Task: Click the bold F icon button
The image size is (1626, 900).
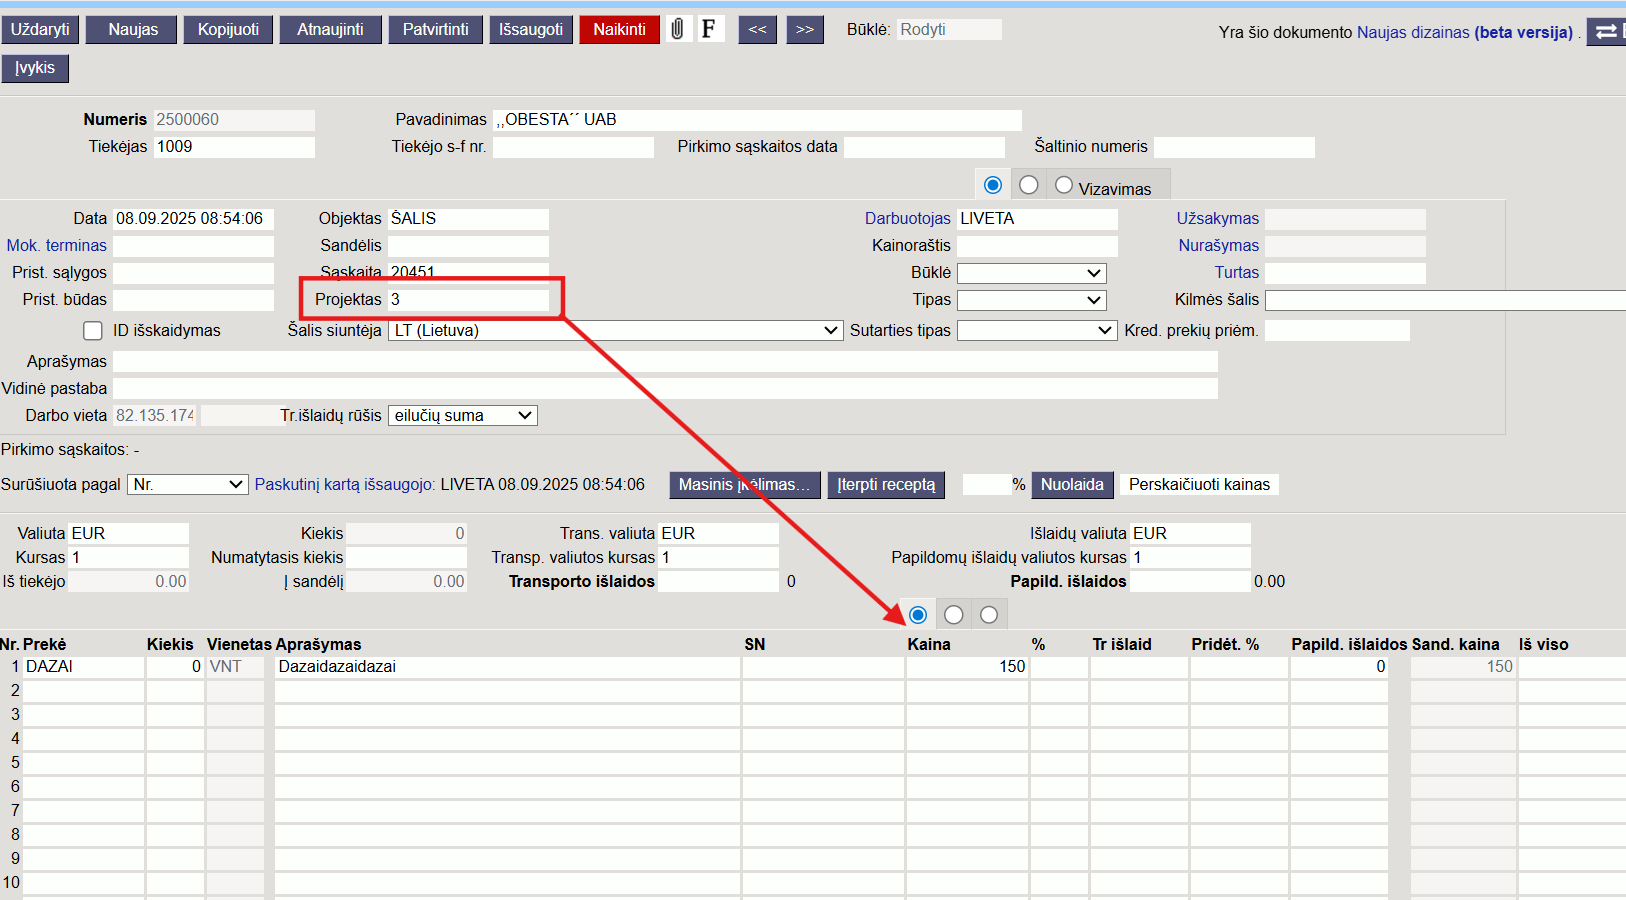Action: click(x=708, y=29)
